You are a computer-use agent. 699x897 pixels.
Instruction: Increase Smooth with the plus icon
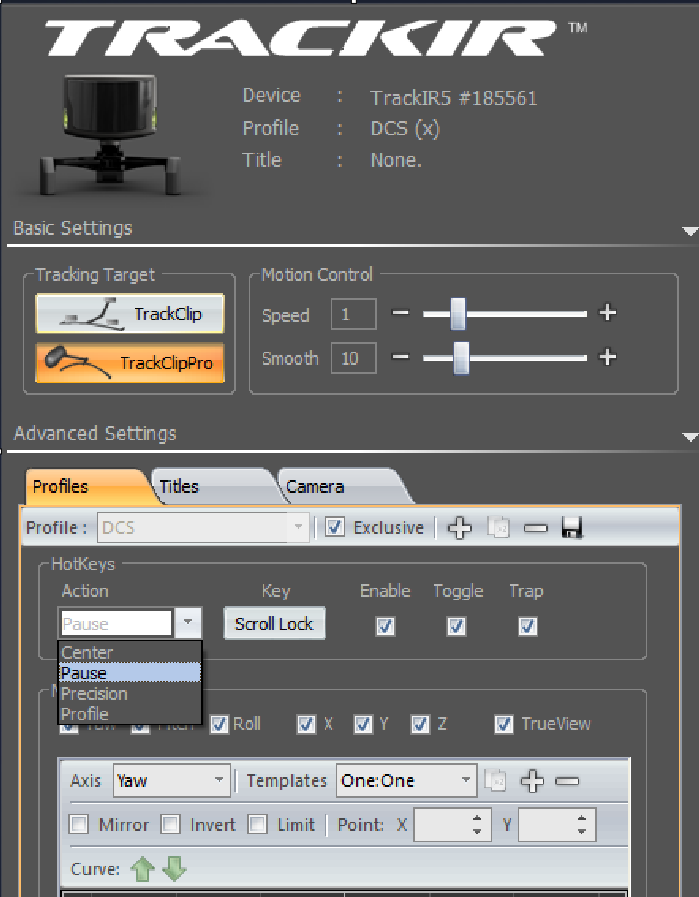[607, 356]
